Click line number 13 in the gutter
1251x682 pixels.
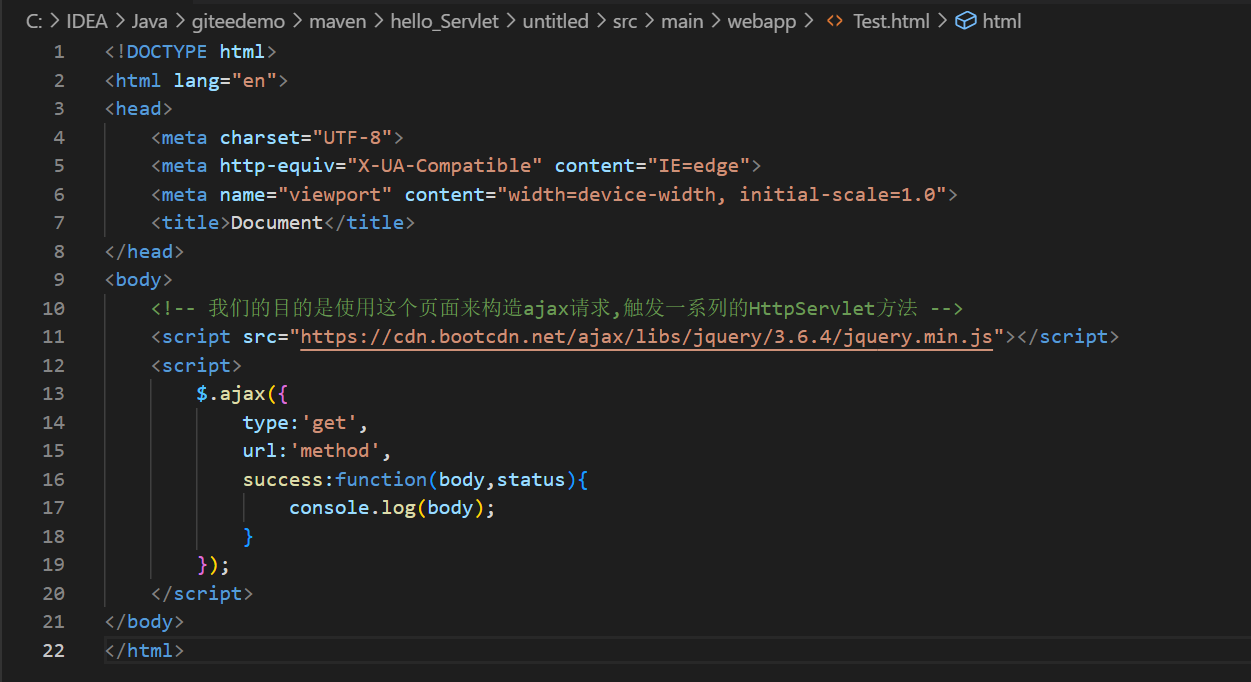(54, 394)
